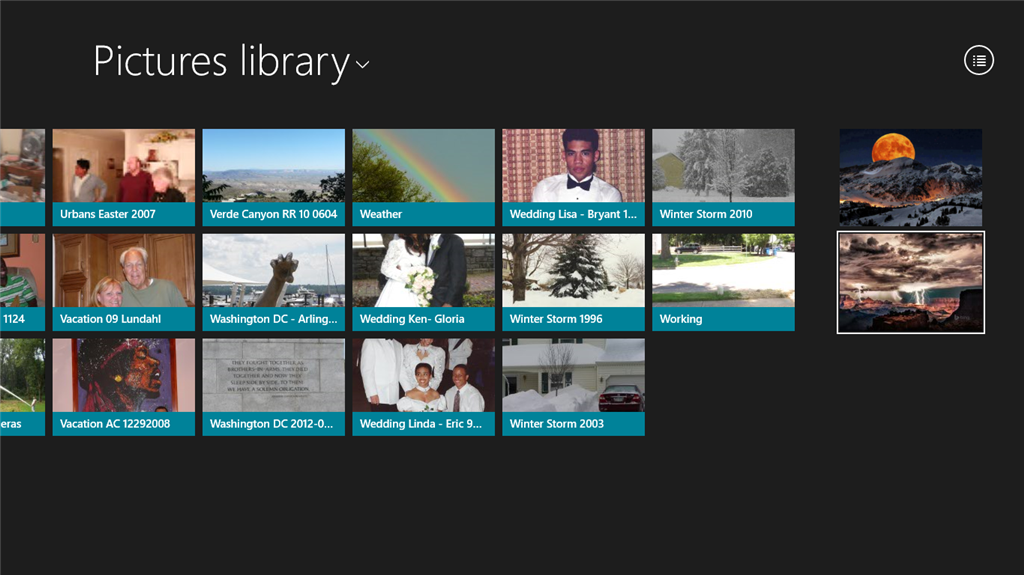This screenshot has height=575, width=1024.
Task: Select the stormy canyon lightning picture
Action: (910, 282)
